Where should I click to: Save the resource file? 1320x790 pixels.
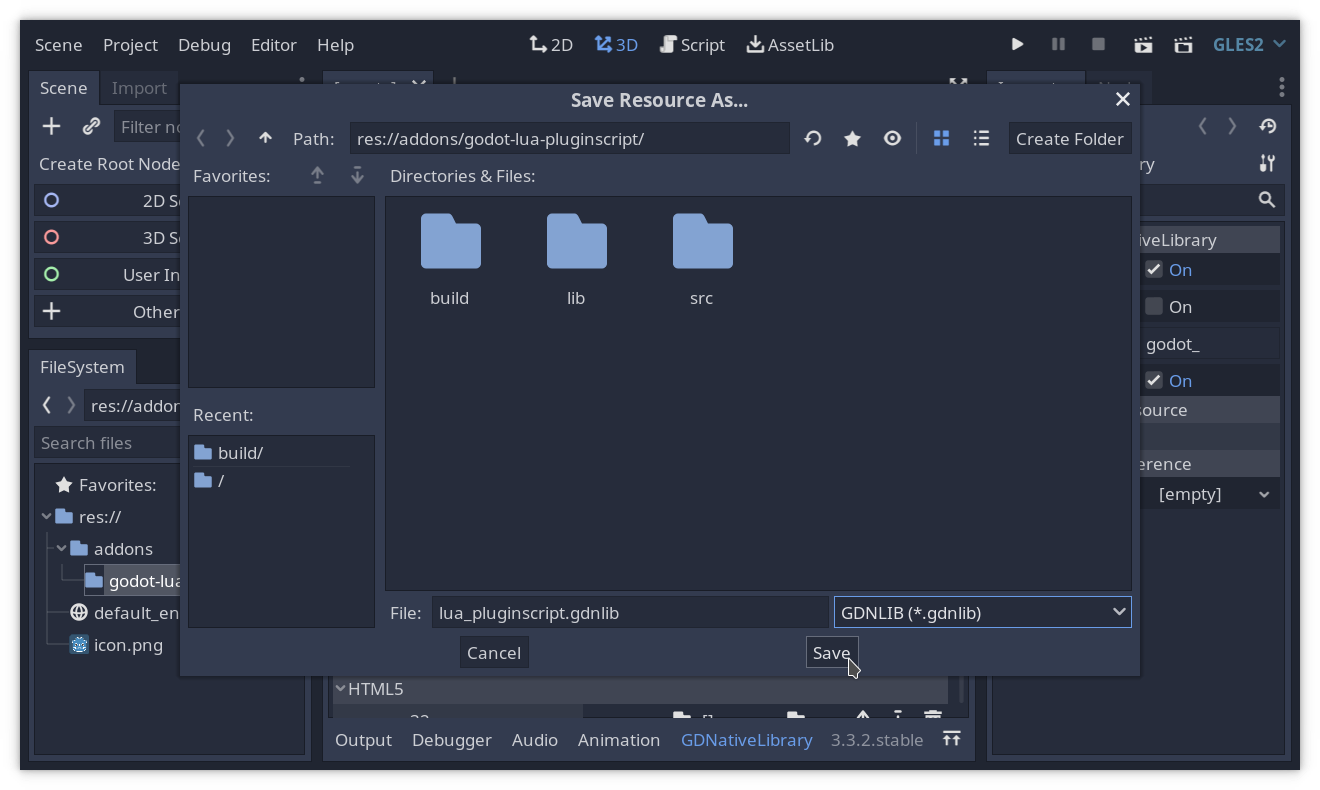(831, 653)
